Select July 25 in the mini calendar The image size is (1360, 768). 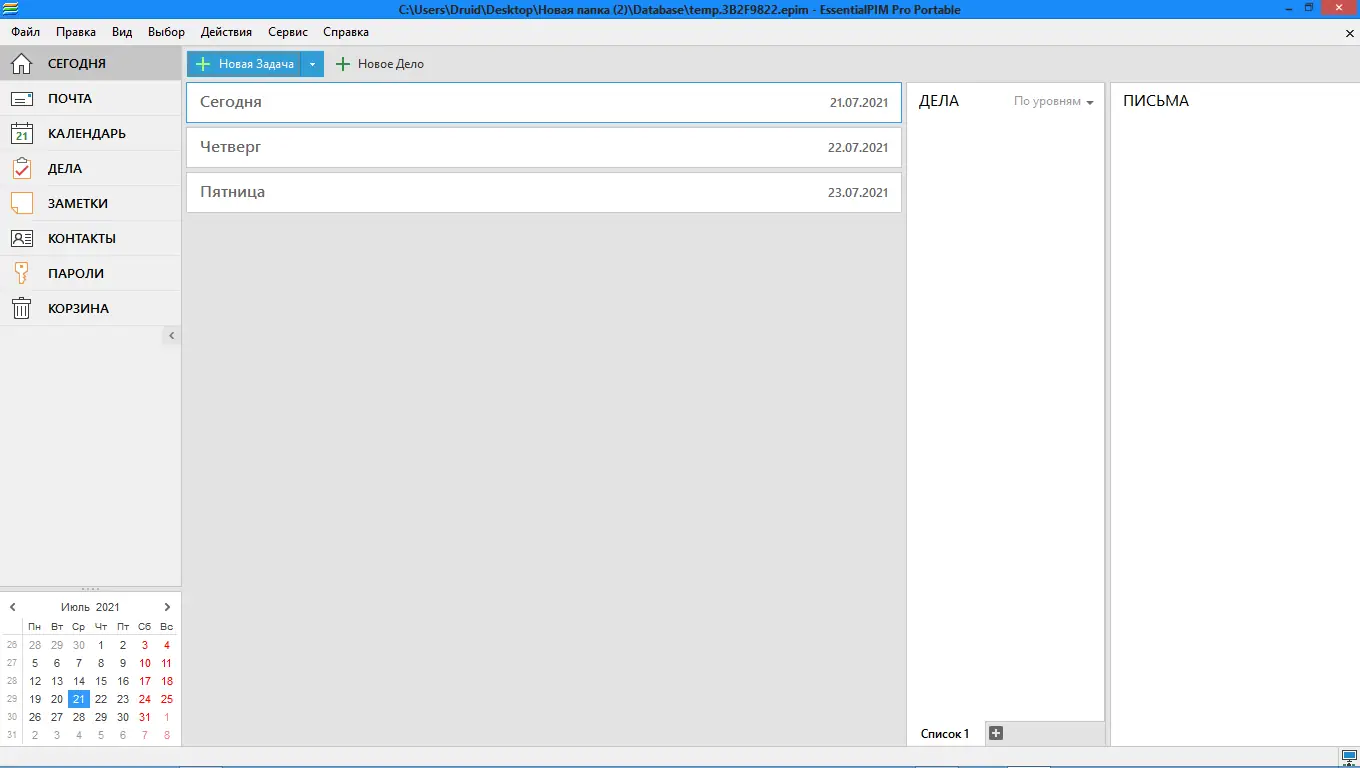[167, 699]
